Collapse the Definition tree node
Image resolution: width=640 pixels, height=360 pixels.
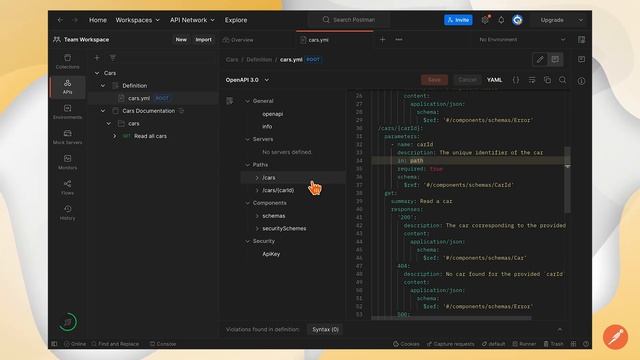pos(103,86)
